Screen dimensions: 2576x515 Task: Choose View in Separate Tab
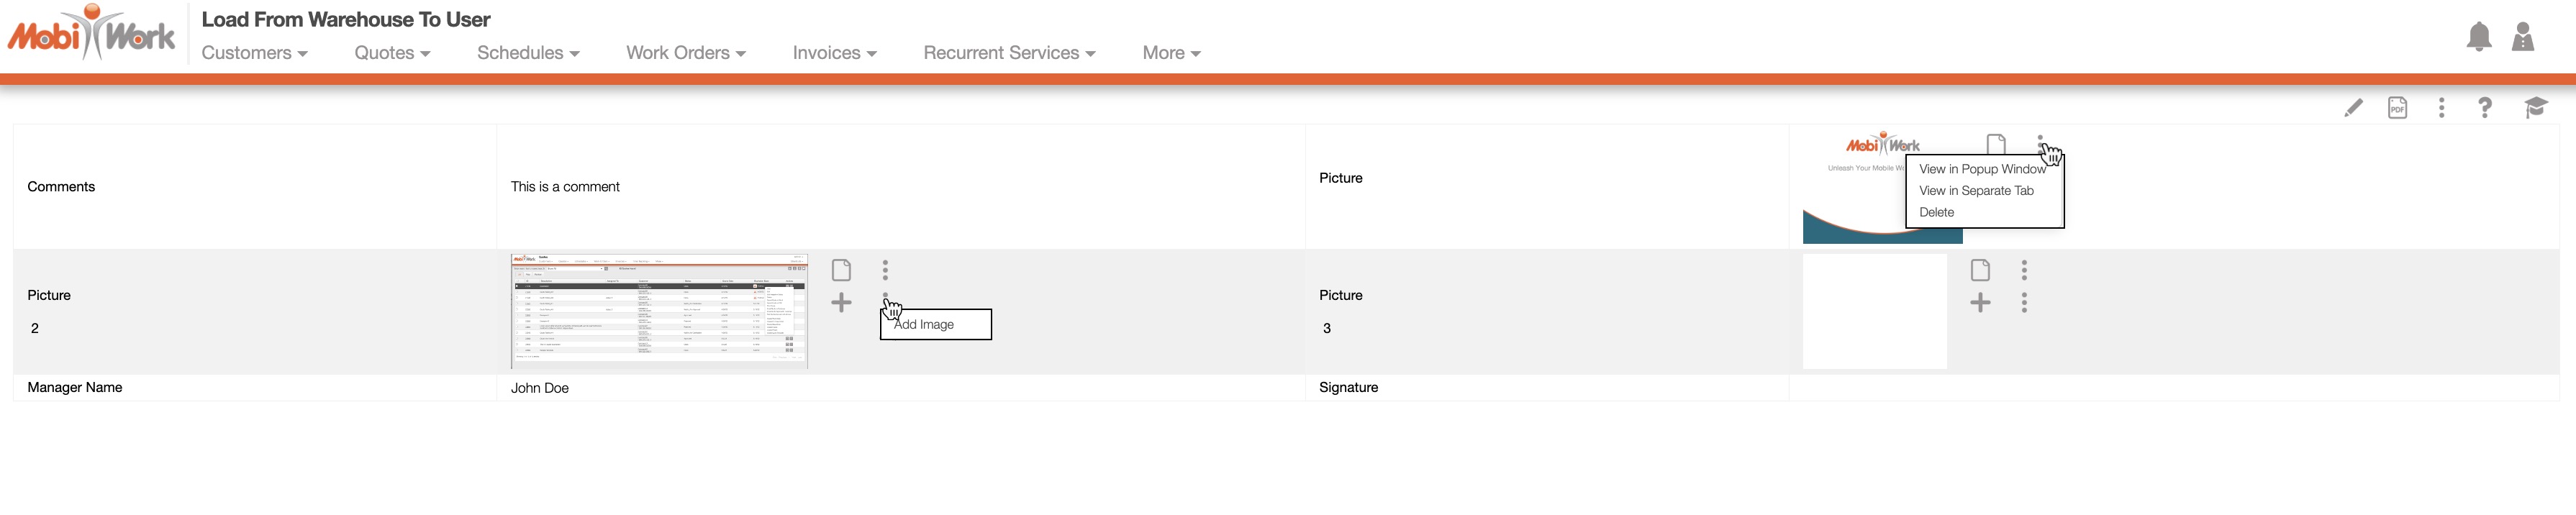click(1976, 191)
